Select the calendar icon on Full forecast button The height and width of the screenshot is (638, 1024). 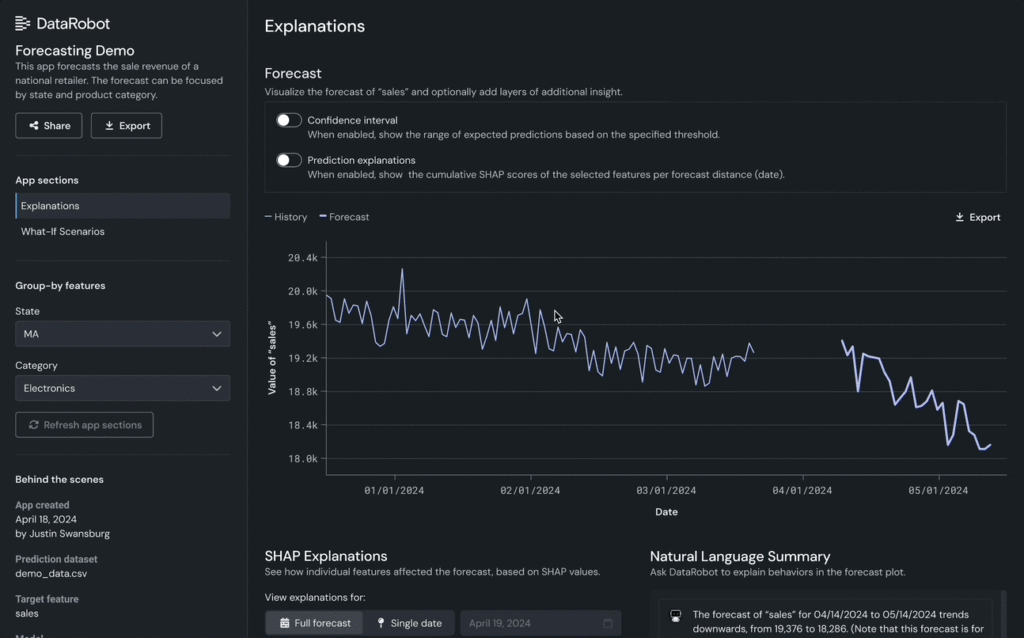(284, 621)
